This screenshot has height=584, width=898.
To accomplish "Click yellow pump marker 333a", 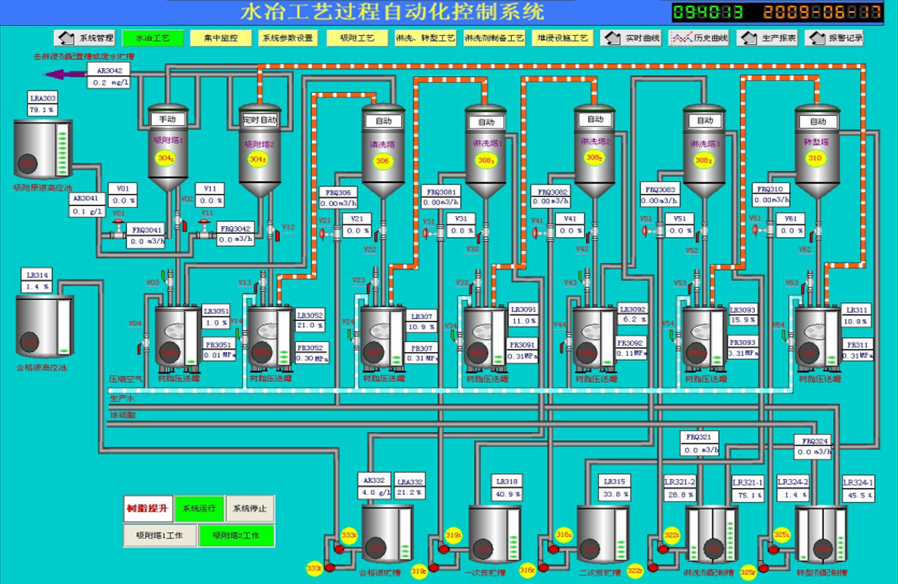I will point(350,535).
